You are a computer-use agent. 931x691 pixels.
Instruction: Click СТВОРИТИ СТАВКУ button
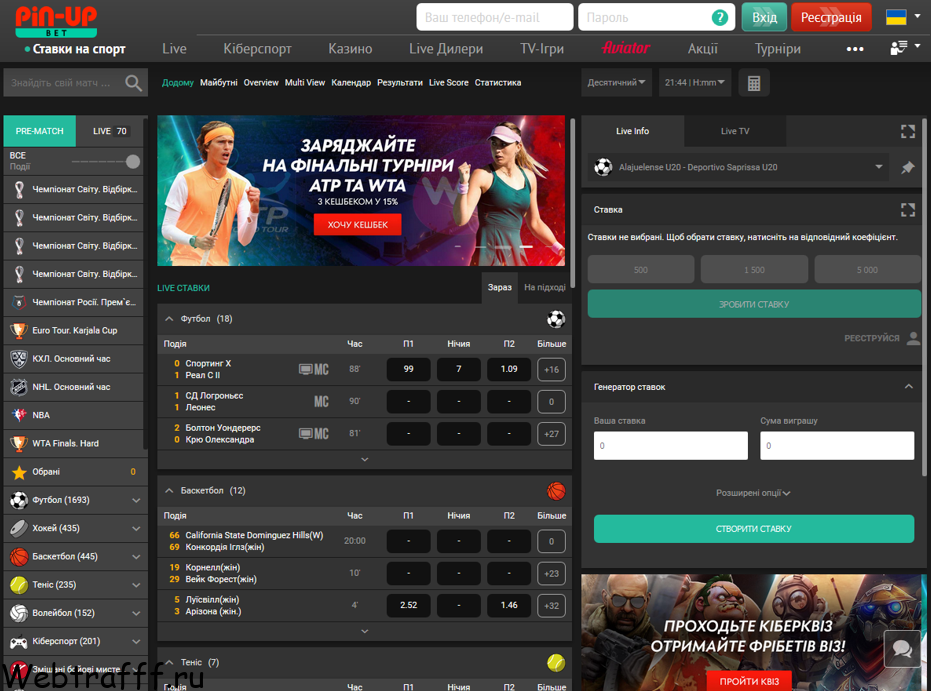coord(753,529)
